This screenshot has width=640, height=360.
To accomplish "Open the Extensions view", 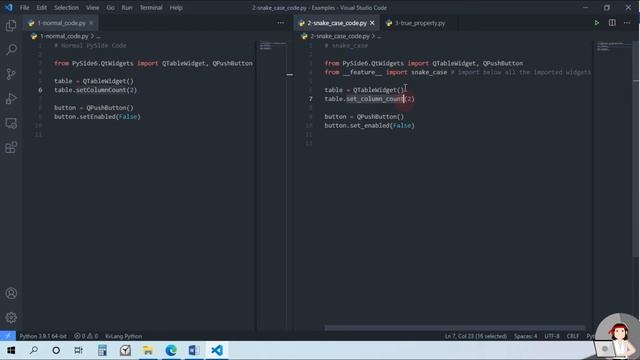I will (x=11, y=147).
